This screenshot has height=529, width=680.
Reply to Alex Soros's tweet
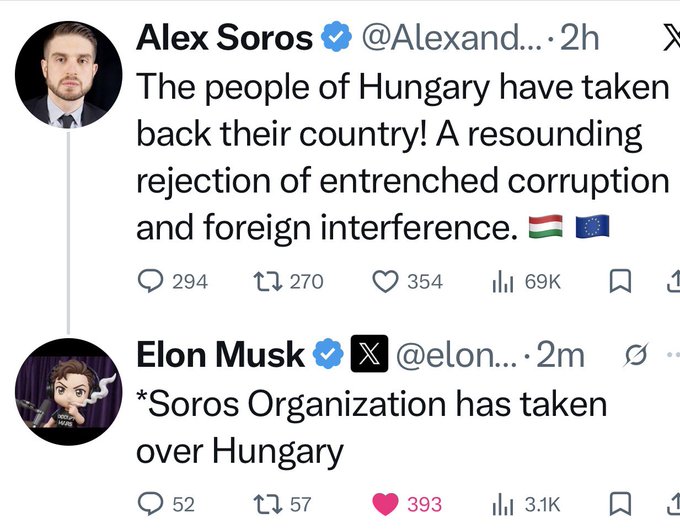coord(150,281)
